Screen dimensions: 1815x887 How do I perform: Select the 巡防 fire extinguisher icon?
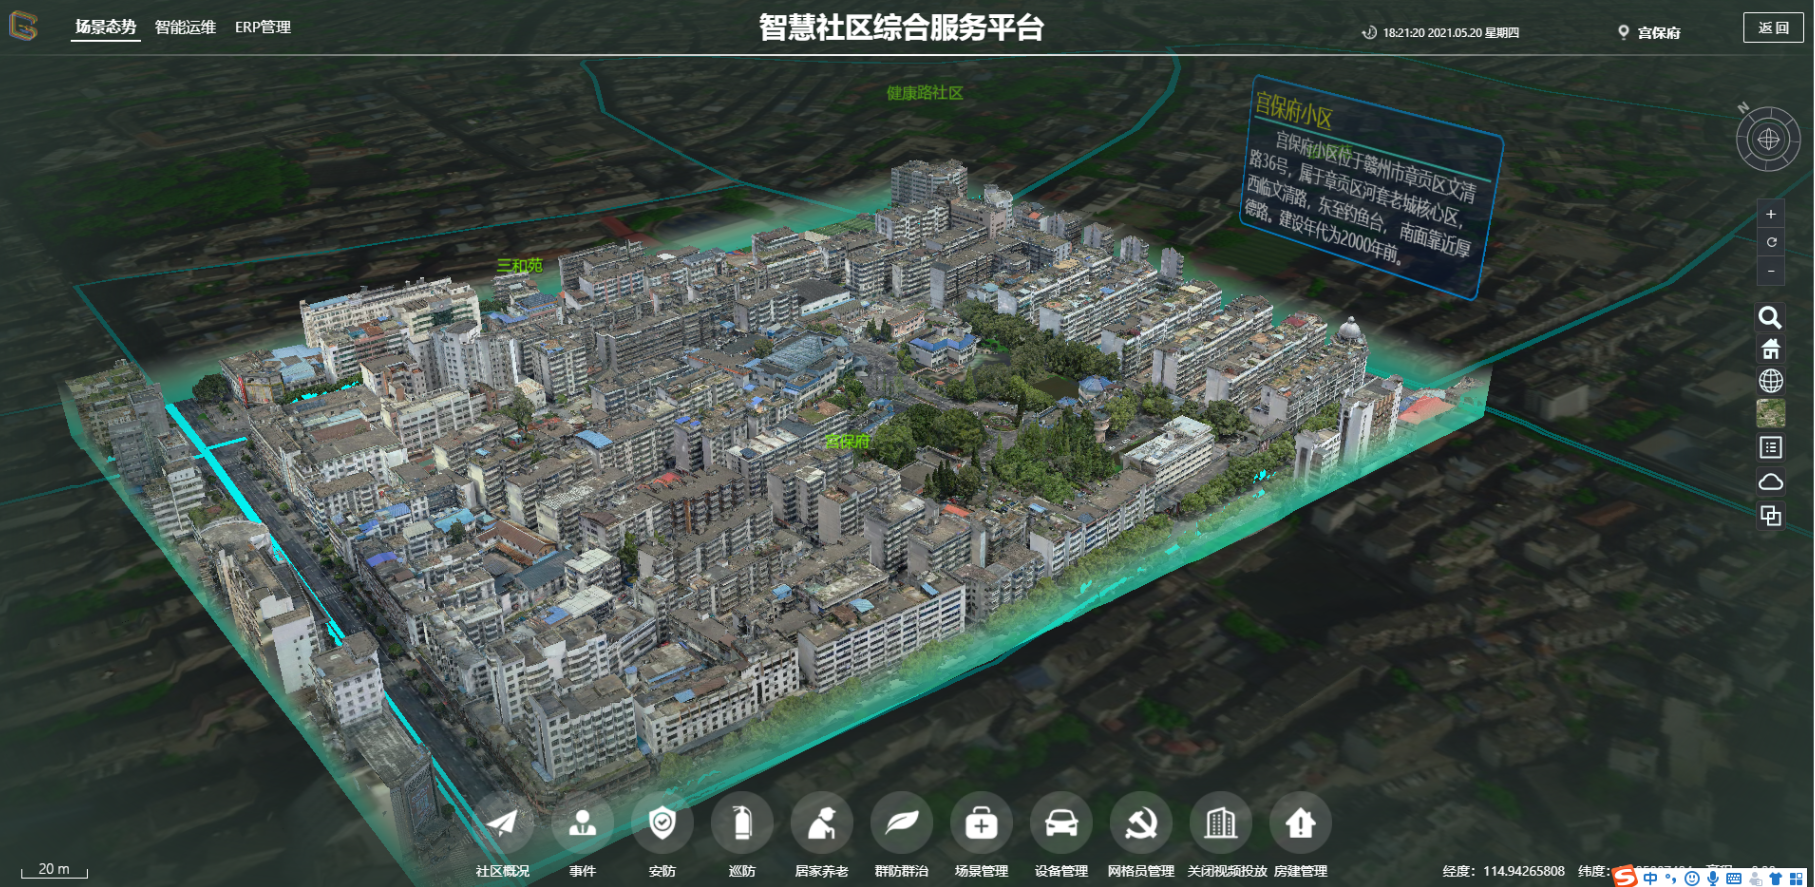point(742,824)
